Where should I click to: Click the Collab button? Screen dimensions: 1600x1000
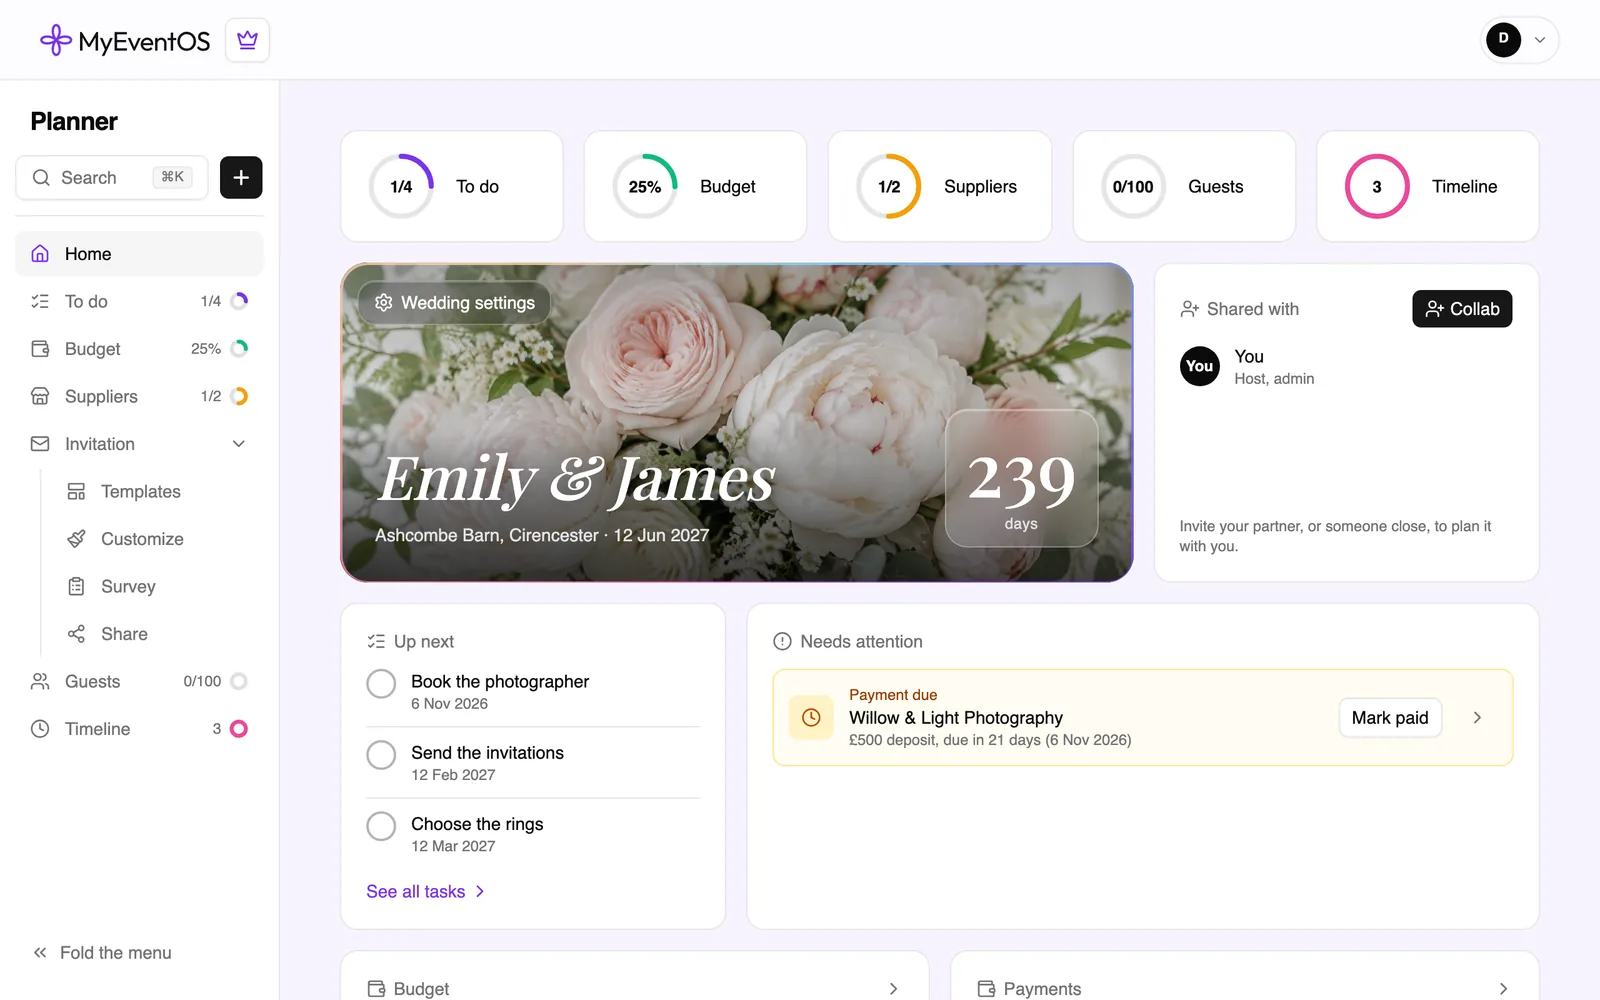click(x=1462, y=309)
